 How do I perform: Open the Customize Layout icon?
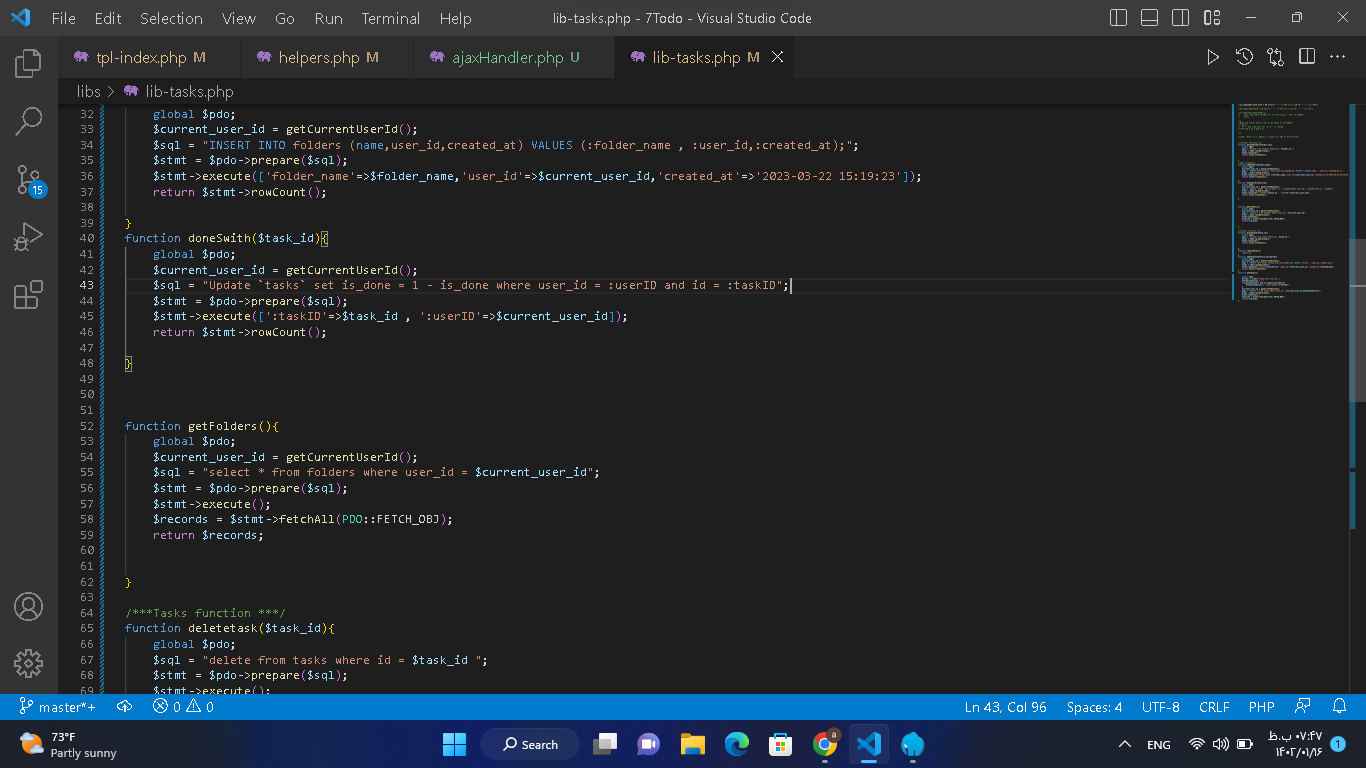(x=1212, y=18)
